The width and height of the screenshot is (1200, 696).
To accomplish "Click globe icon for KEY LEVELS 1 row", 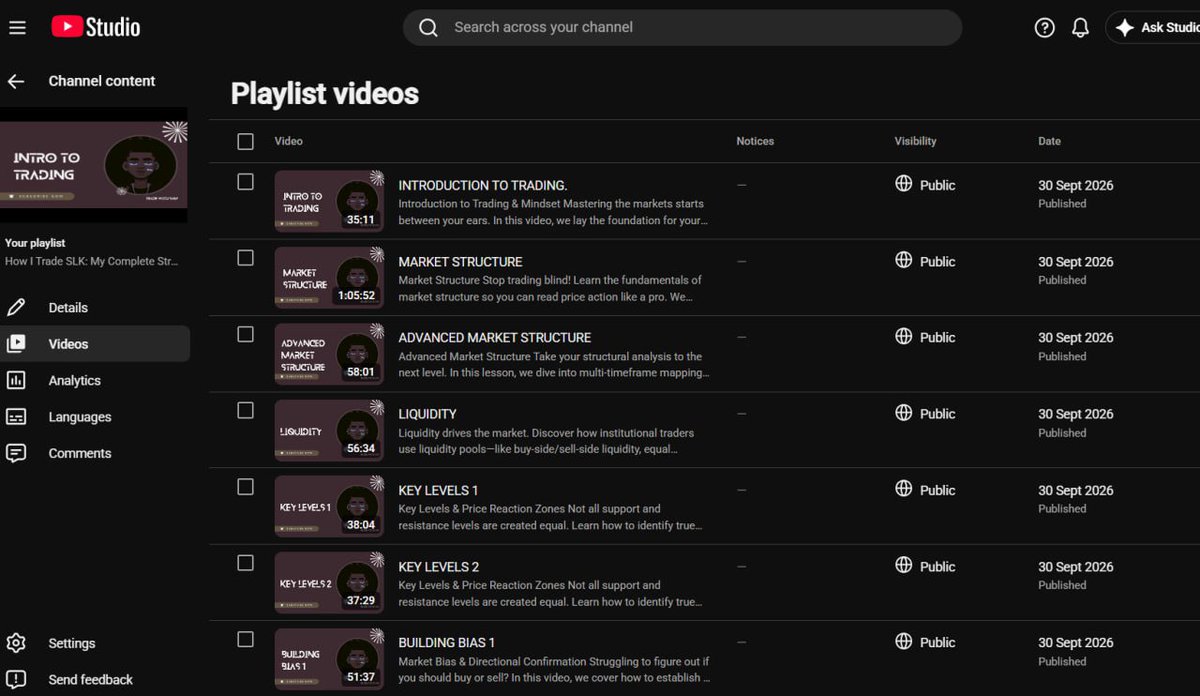I will [904, 489].
